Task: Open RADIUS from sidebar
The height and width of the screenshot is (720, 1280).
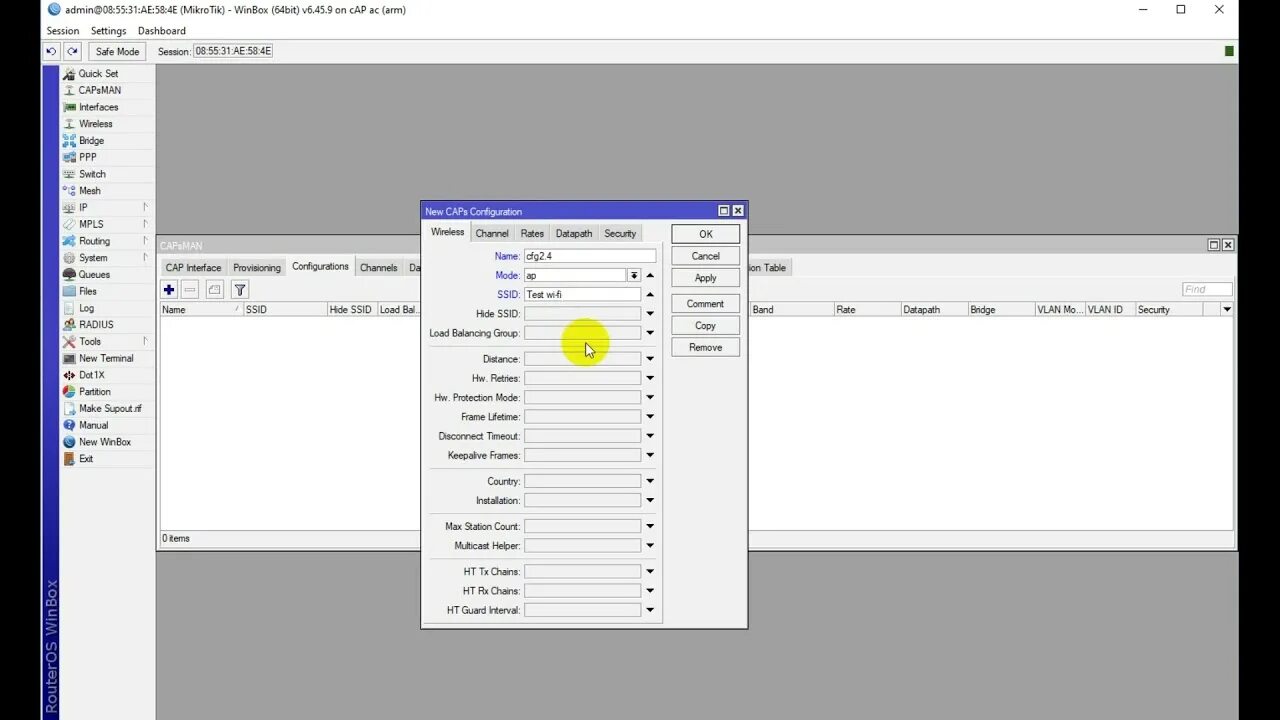Action: 96,325
